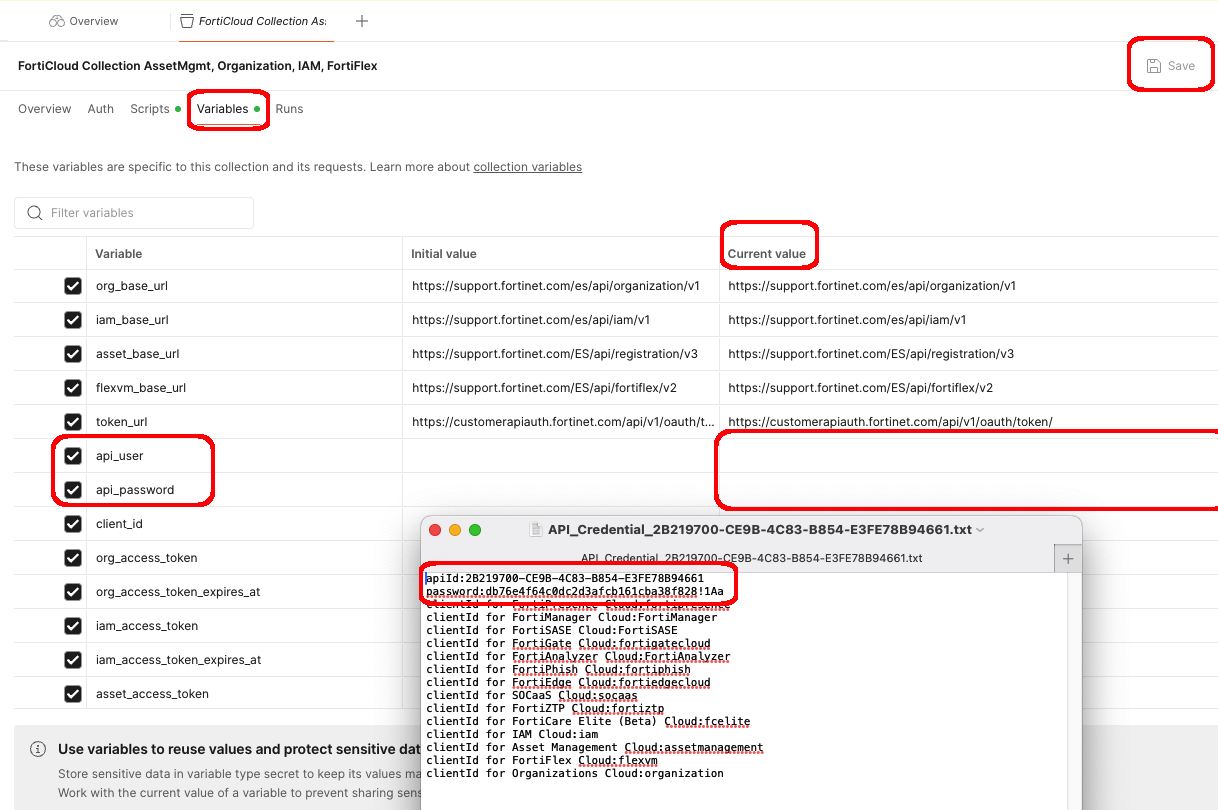Click api_user initial value cell
The width and height of the screenshot is (1218, 810).
pyautogui.click(x=561, y=456)
